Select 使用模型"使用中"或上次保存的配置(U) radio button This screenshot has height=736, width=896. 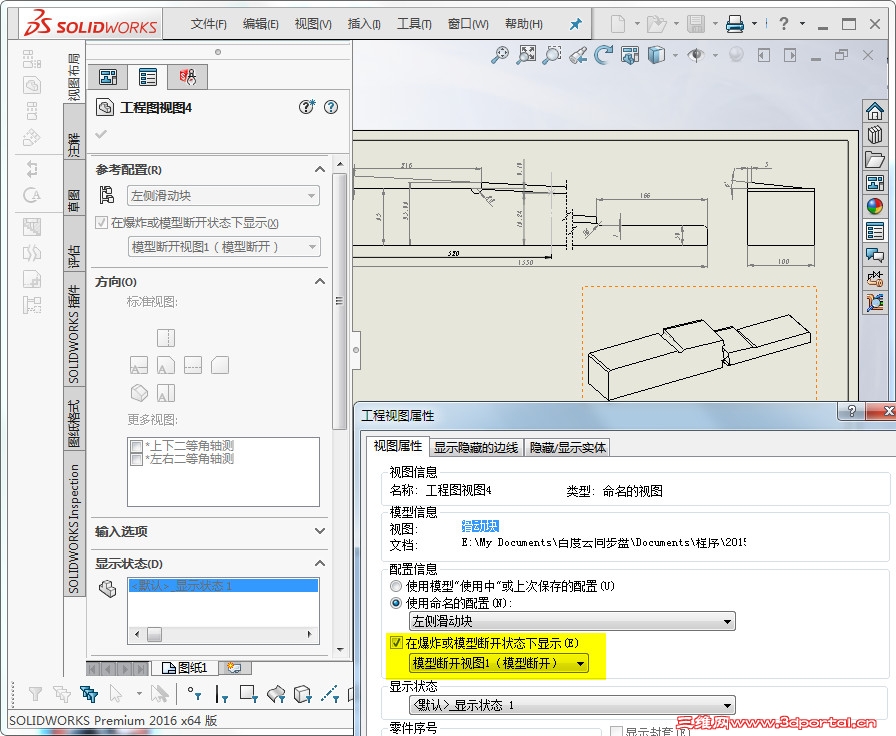(x=395, y=586)
